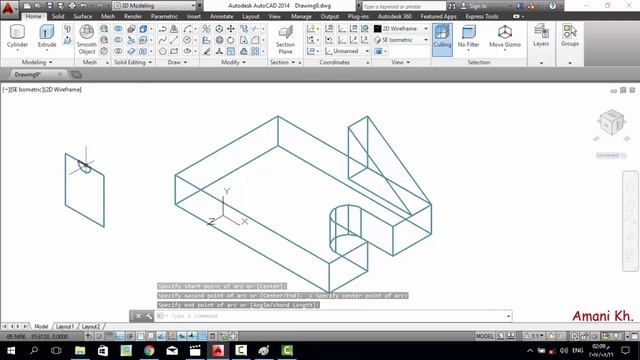The height and width of the screenshot is (360, 640).
Task: Switch to the Annotate ribbon tab
Action: tap(221, 16)
